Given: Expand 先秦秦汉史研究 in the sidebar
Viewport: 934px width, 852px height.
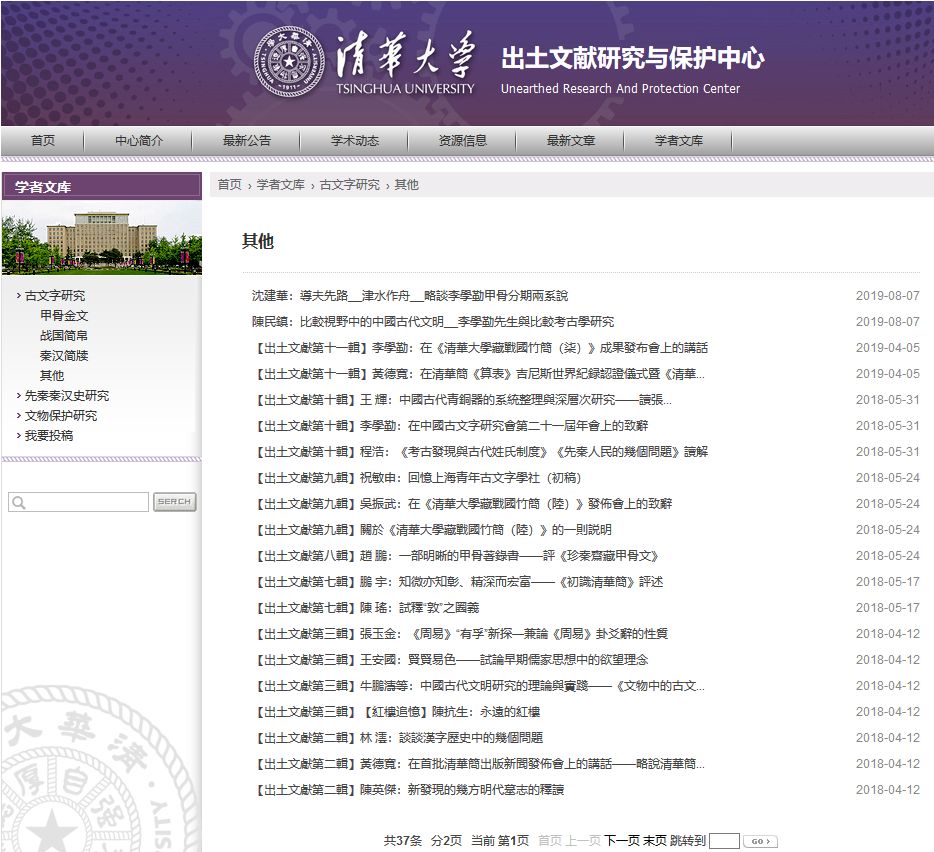Looking at the screenshot, I should point(67,396).
